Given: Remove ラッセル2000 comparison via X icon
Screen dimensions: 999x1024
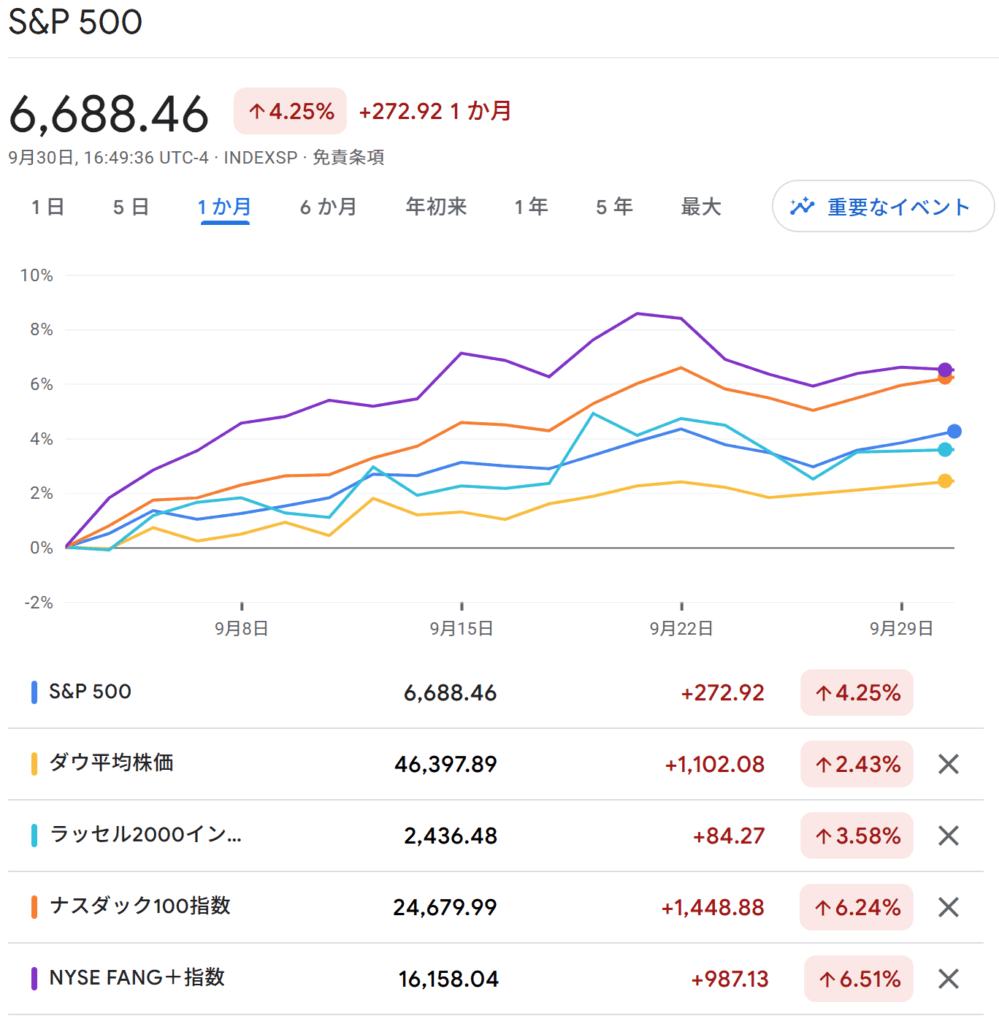Looking at the screenshot, I should pos(948,836).
